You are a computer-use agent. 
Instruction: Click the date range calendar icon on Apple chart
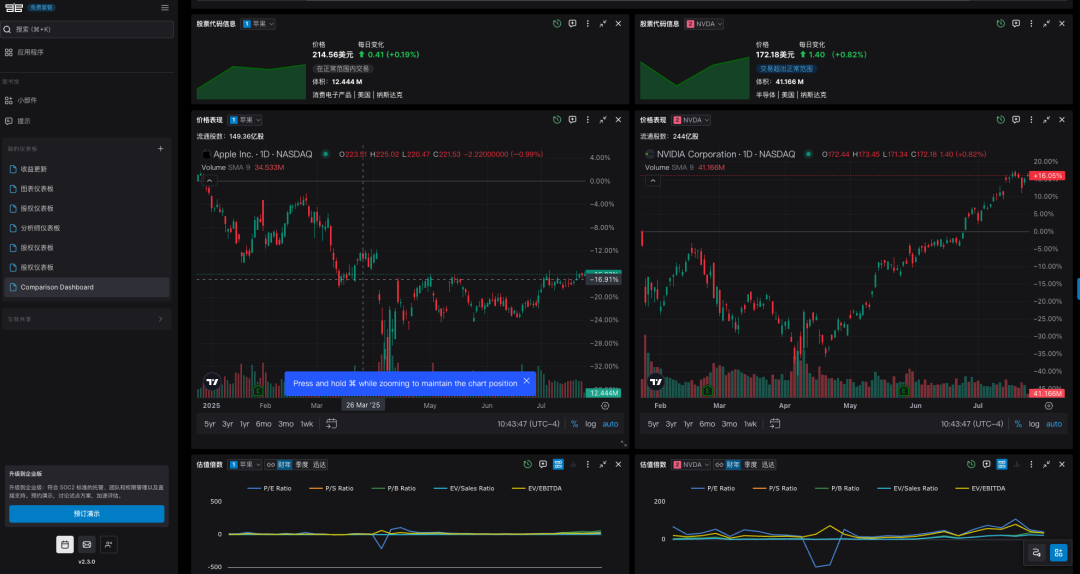[331, 424]
